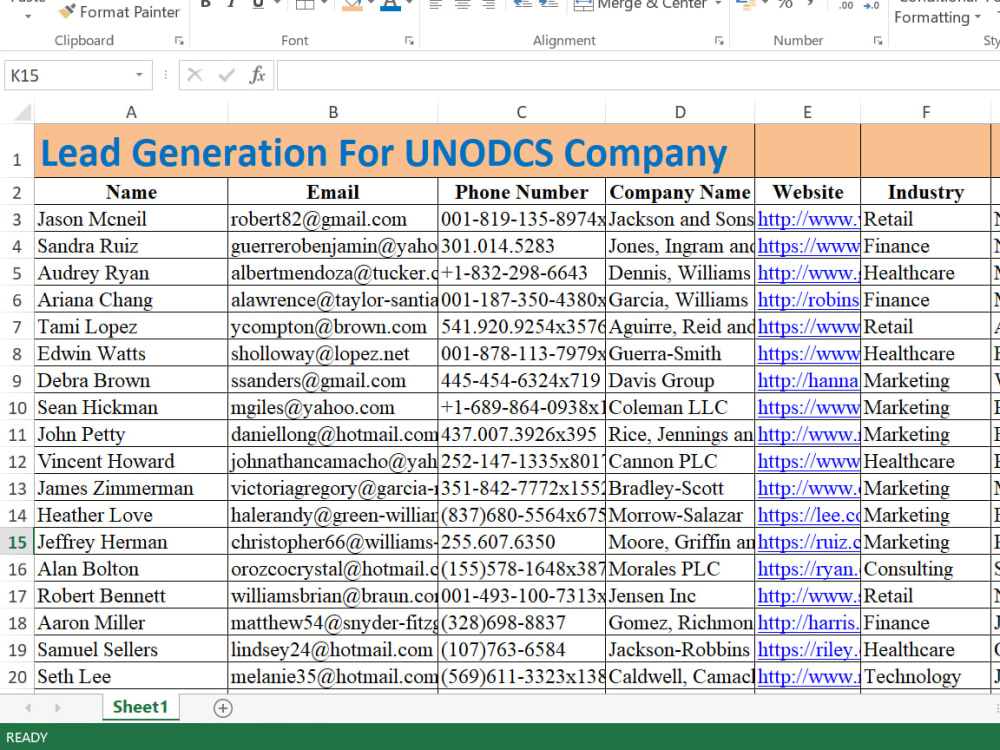Switch to the Sheet1 tab
The width and height of the screenshot is (1000, 750).
coord(140,707)
